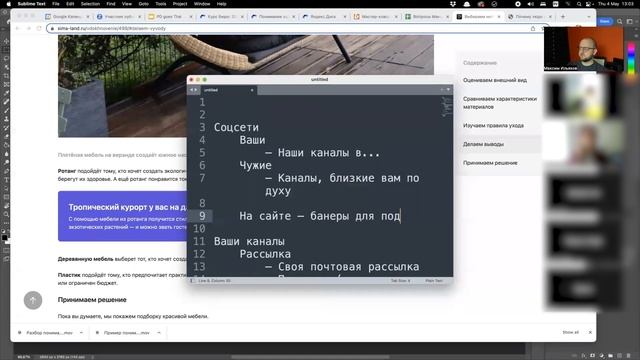Select the Move tool in Photoshop toolbar
The height and width of the screenshot is (360, 640).
click(6, 41)
